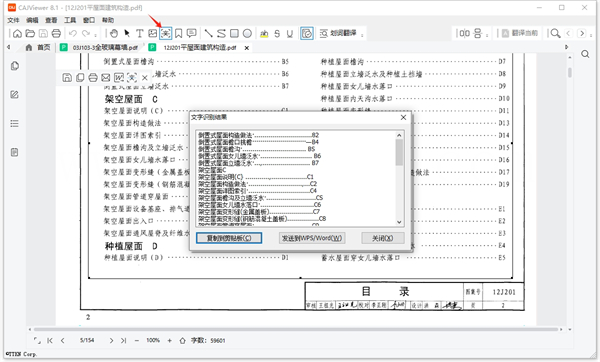Open the 文件 menu
This screenshot has height=362, width=600.
click(x=13, y=20)
